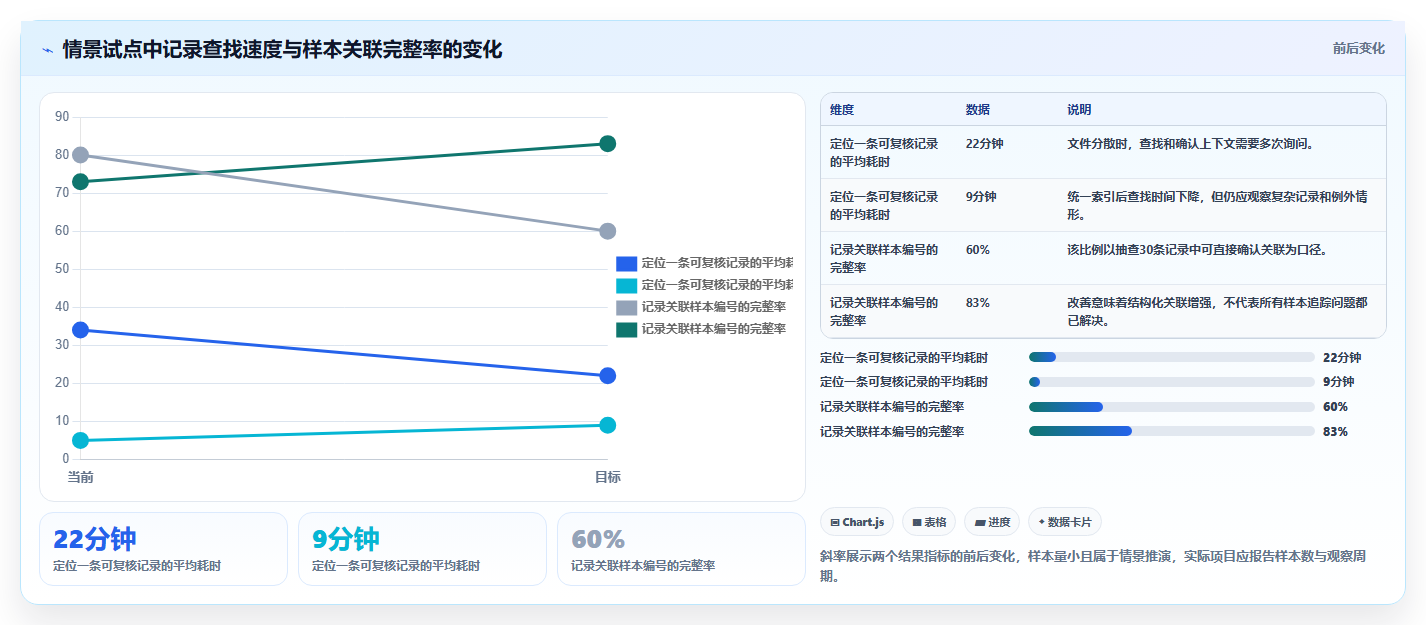Click the progress bar labeled 9分钟
This screenshot has width=1426, height=625.
click(x=1171, y=382)
